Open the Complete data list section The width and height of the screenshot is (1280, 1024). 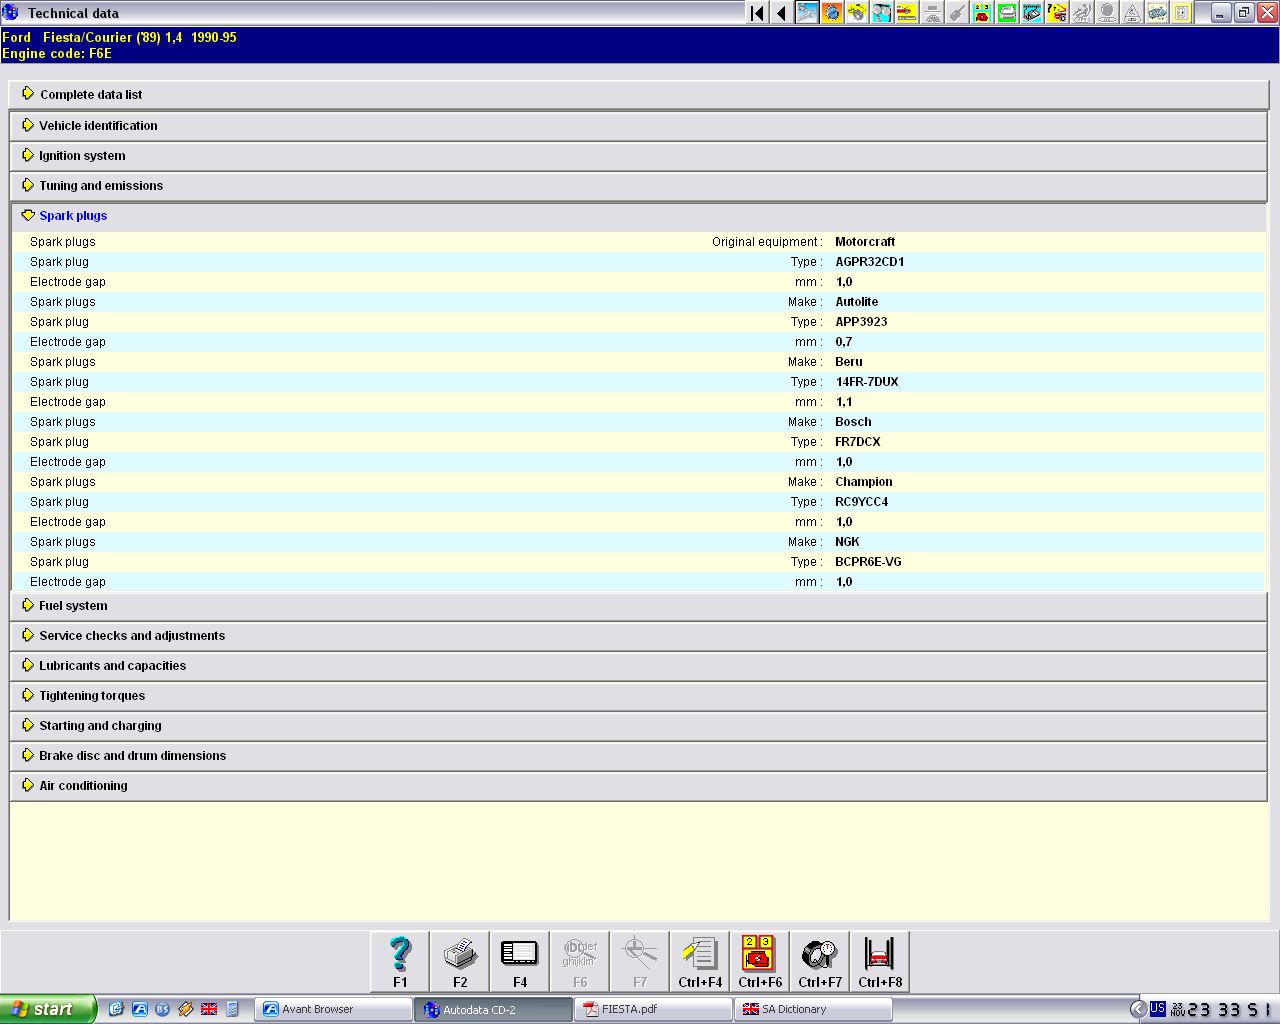pos(90,95)
